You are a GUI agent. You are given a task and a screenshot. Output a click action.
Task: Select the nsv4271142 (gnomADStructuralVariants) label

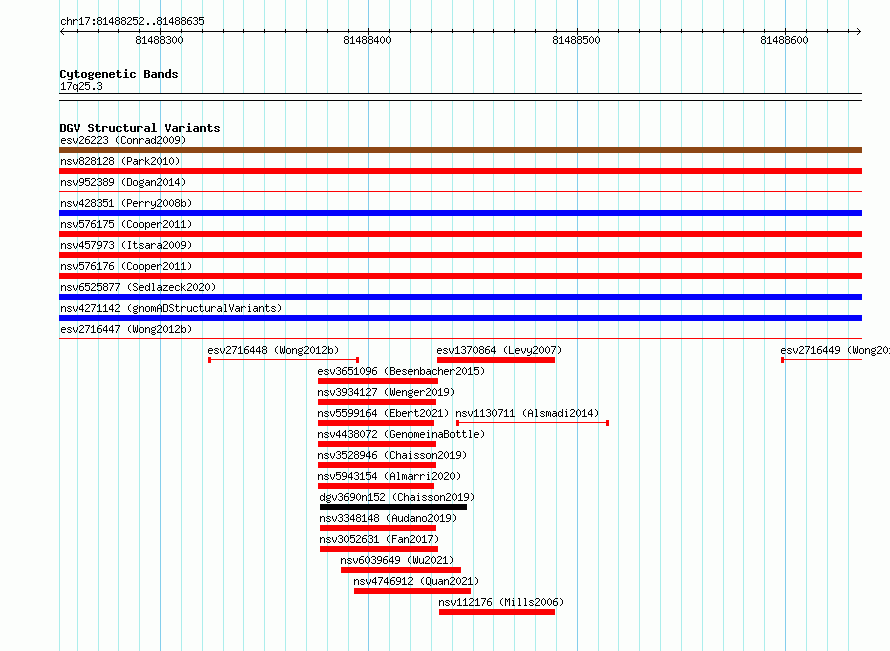pyautogui.click(x=171, y=308)
